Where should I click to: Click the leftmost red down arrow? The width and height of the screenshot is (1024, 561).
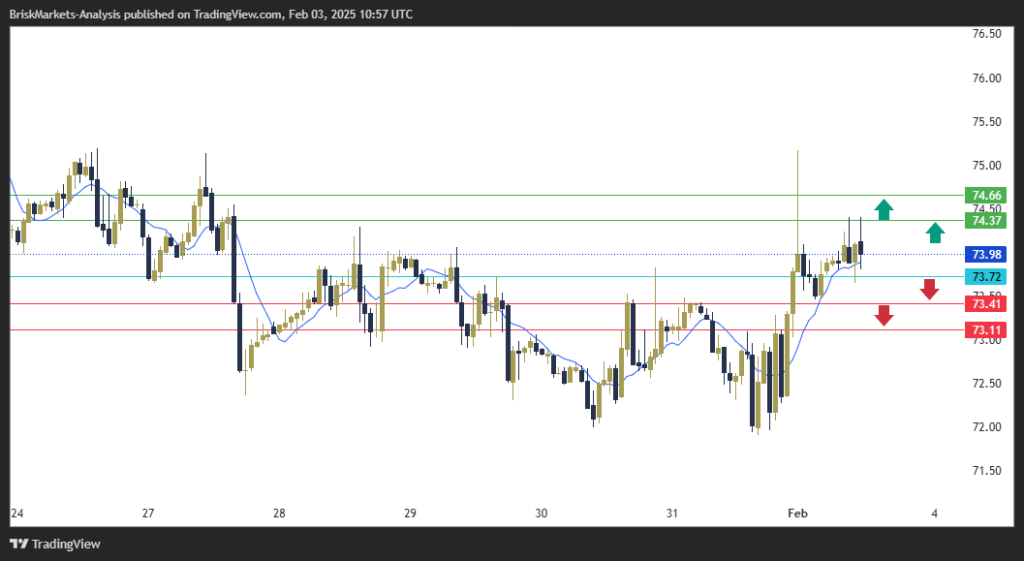[x=883, y=316]
